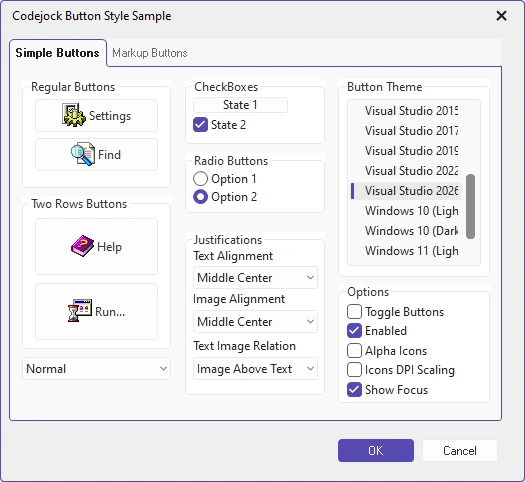The width and height of the screenshot is (525, 482).
Task: Select the Option 2 radio button
Action: pos(200,196)
